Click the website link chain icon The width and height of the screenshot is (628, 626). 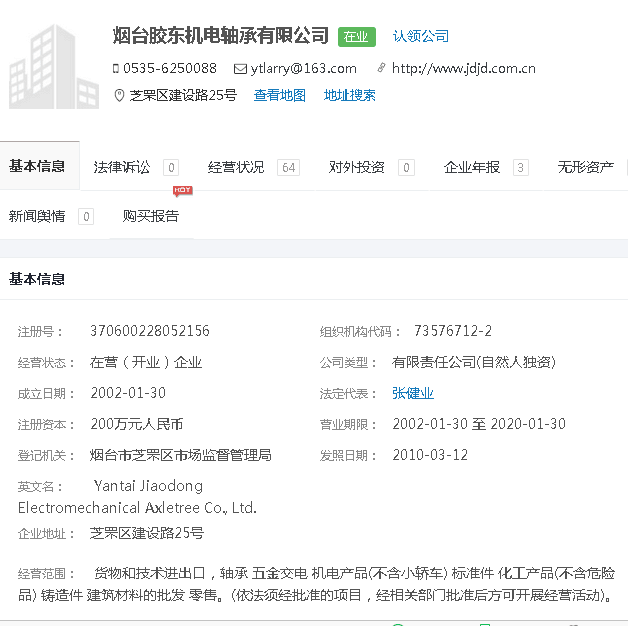[x=381, y=69]
